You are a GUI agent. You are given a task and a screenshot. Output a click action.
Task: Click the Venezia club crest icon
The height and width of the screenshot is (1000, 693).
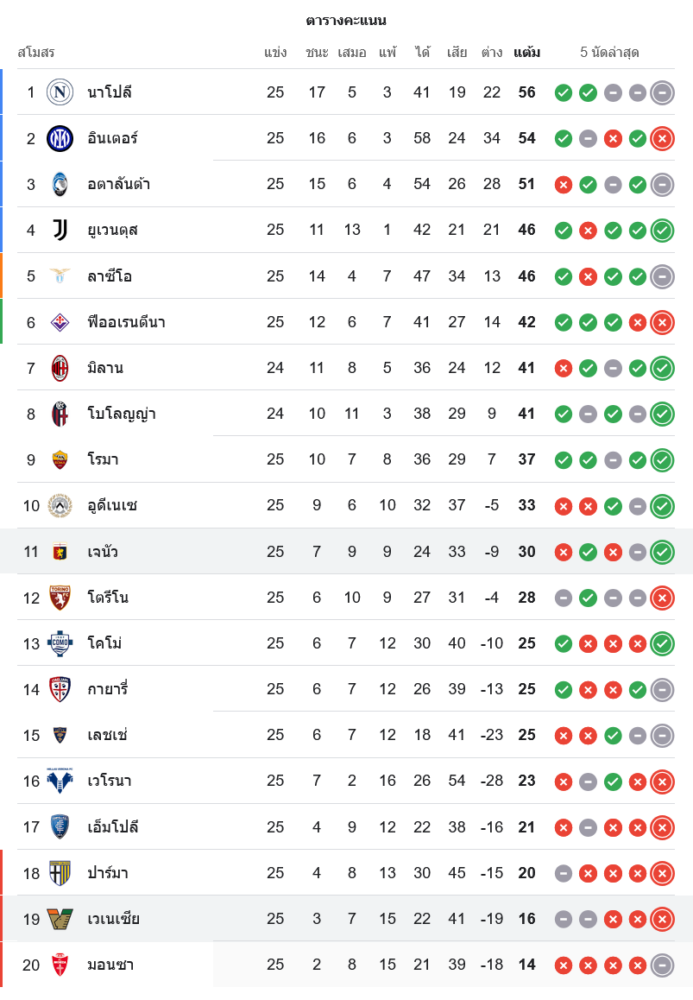click(x=60, y=919)
